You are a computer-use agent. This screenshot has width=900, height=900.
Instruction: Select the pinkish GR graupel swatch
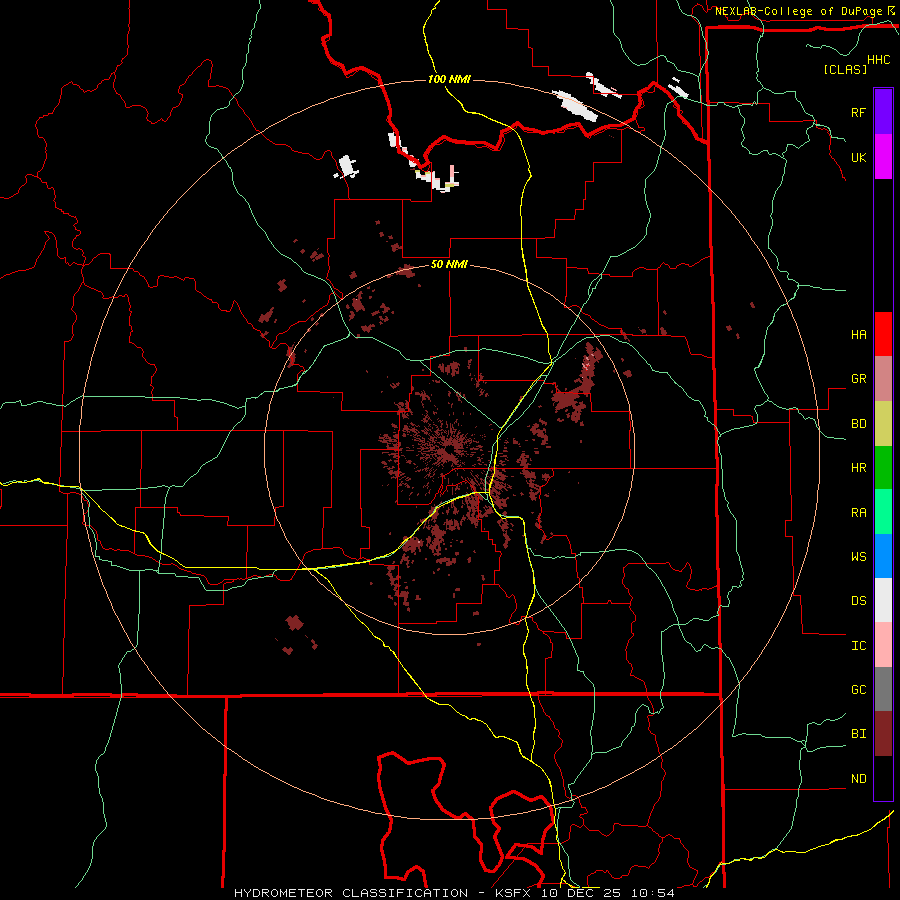click(883, 379)
